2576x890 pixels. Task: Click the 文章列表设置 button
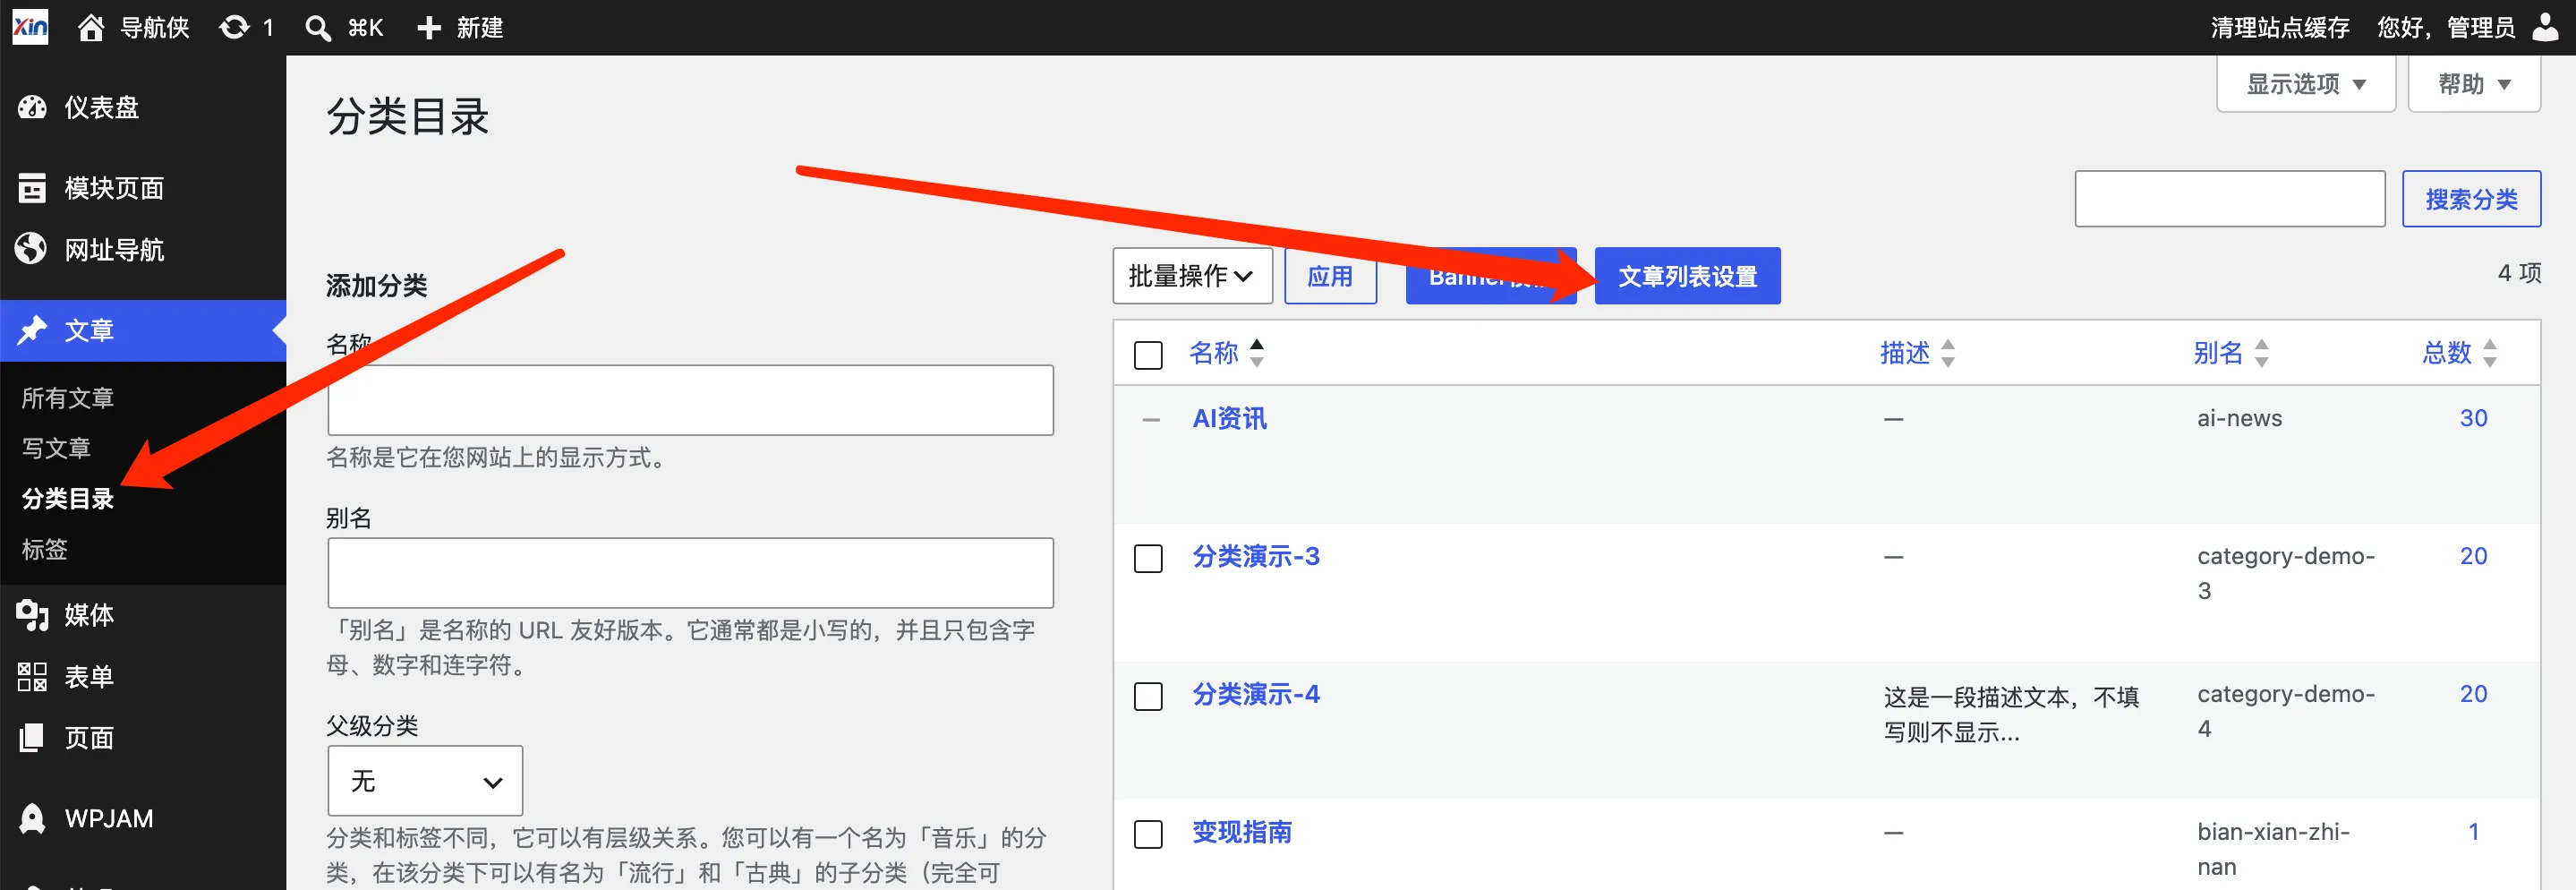pos(1687,276)
